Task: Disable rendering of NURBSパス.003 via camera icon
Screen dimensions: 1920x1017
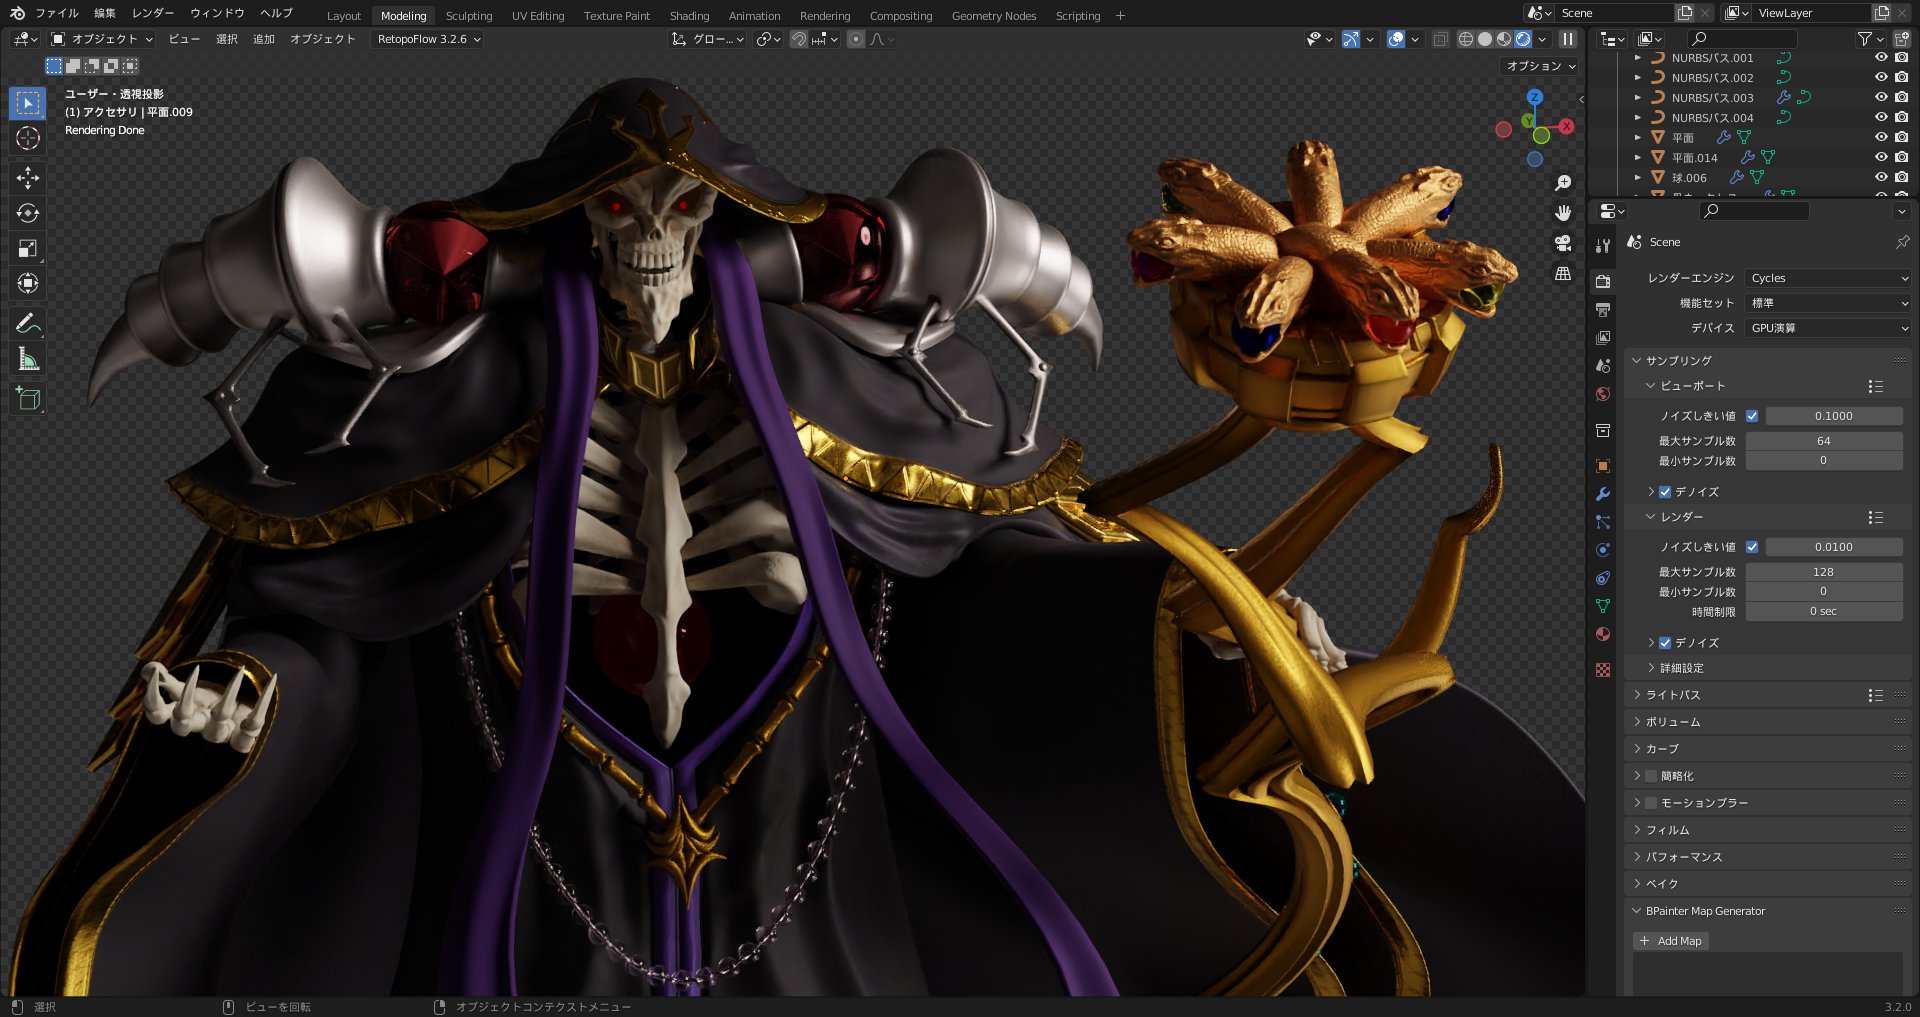Action: tap(1901, 97)
